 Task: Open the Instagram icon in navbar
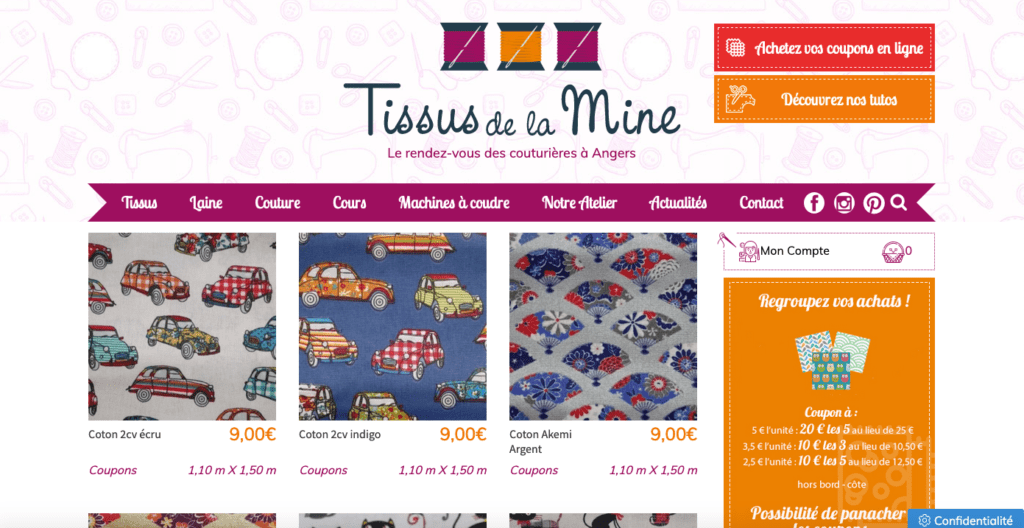pyautogui.click(x=844, y=203)
